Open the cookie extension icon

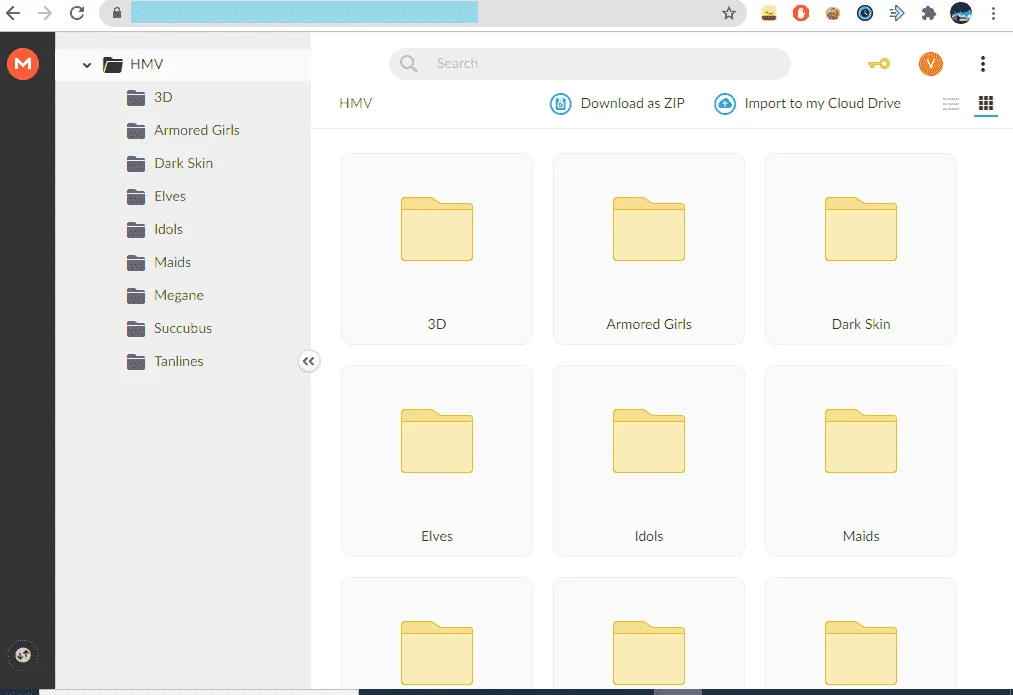pos(833,13)
